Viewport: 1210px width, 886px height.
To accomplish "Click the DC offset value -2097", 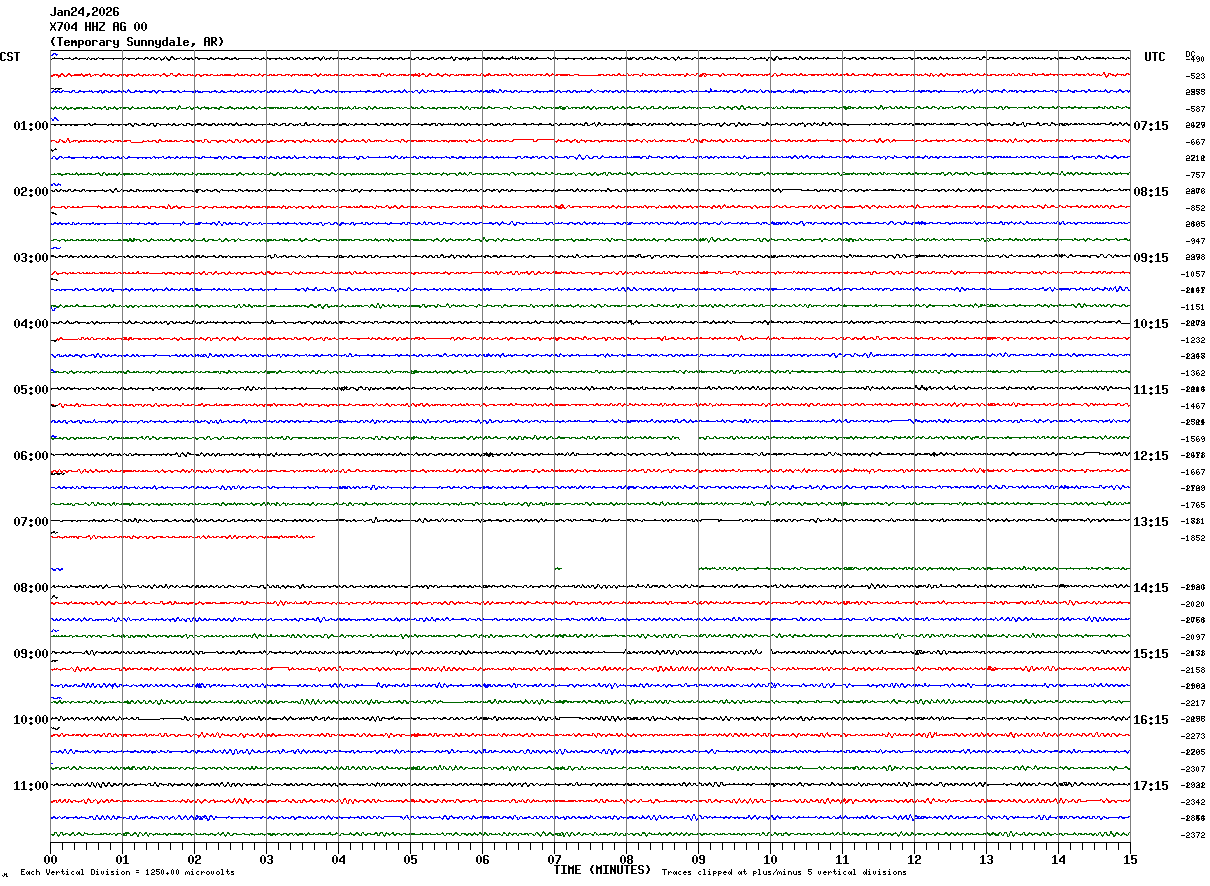I will click(x=1194, y=637).
